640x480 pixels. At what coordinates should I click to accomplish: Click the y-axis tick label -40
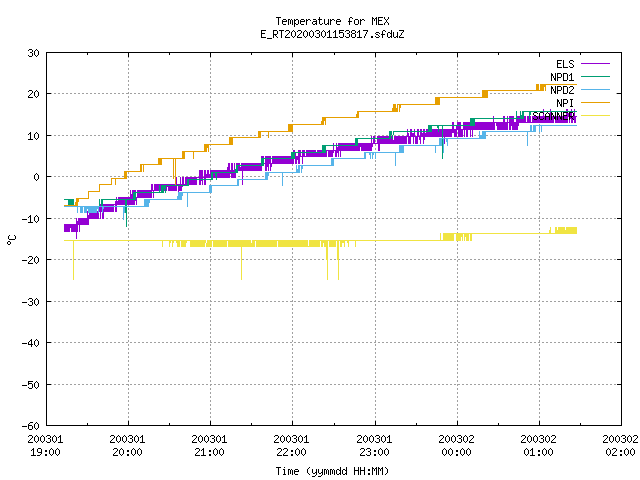31,343
